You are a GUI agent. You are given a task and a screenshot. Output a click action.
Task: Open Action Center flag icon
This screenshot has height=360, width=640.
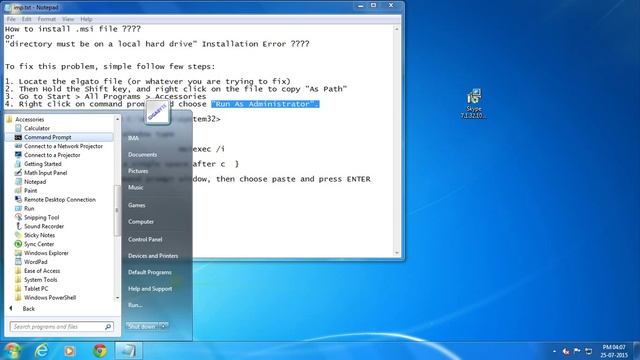click(577, 351)
